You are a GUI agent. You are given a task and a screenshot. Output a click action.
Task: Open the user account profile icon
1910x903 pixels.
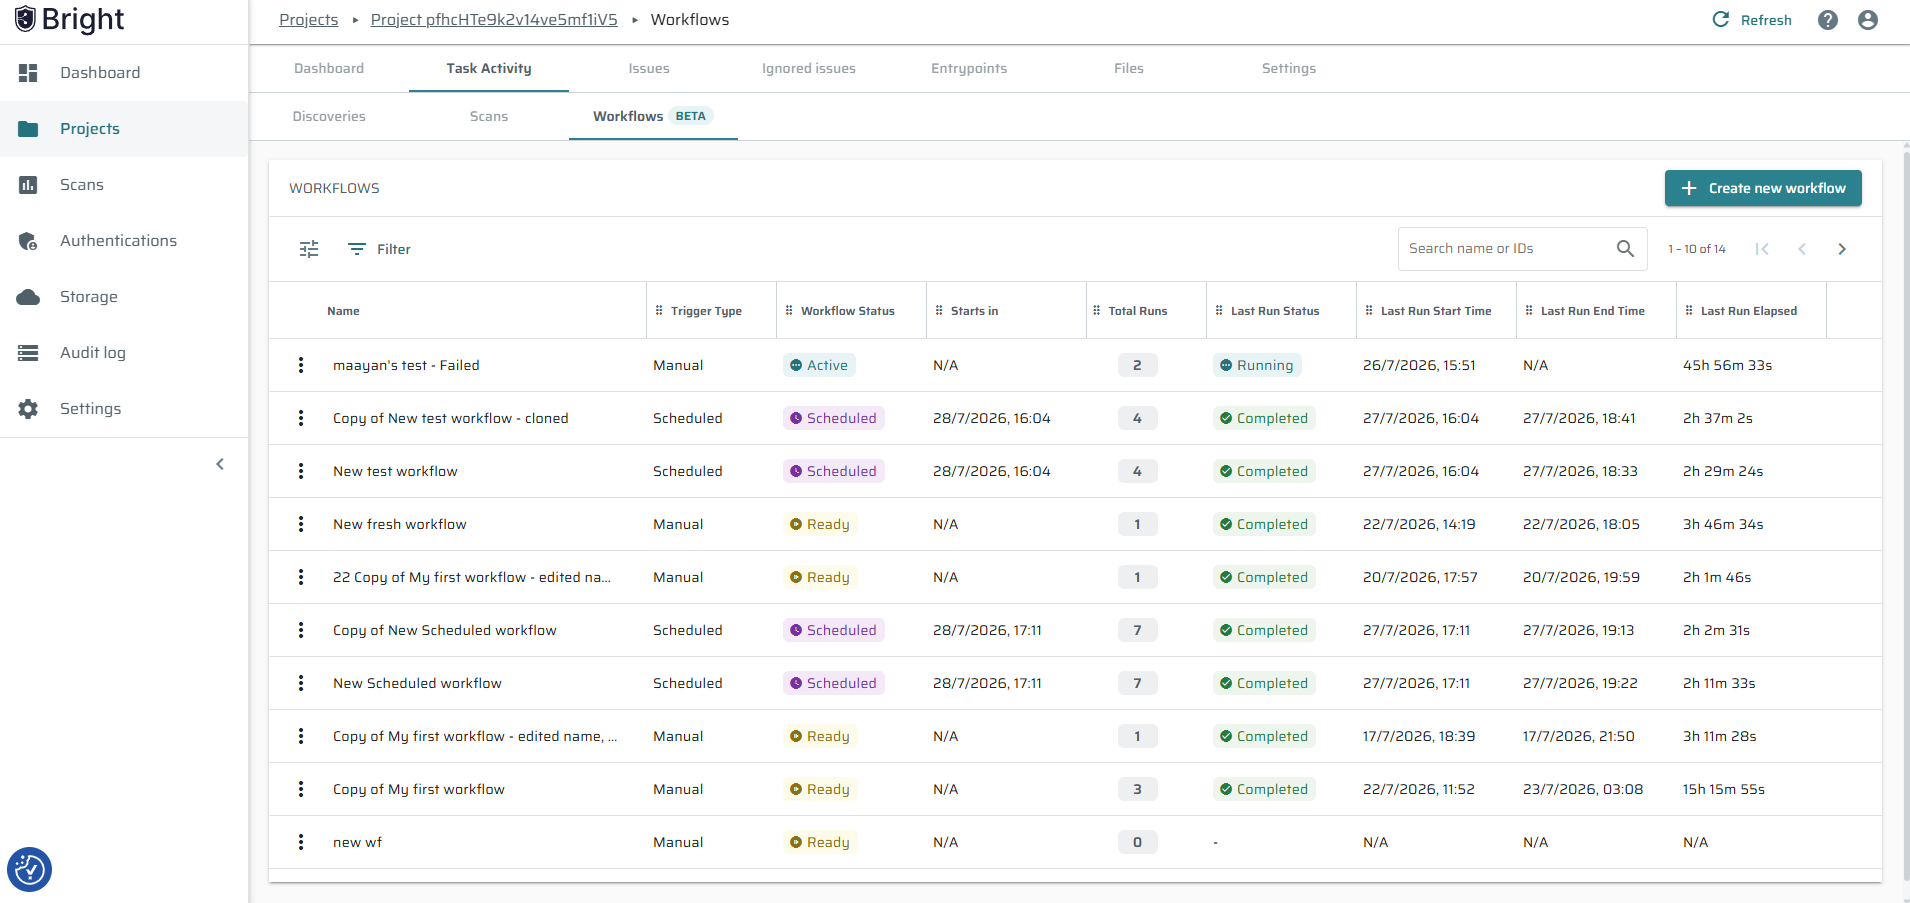(1868, 20)
